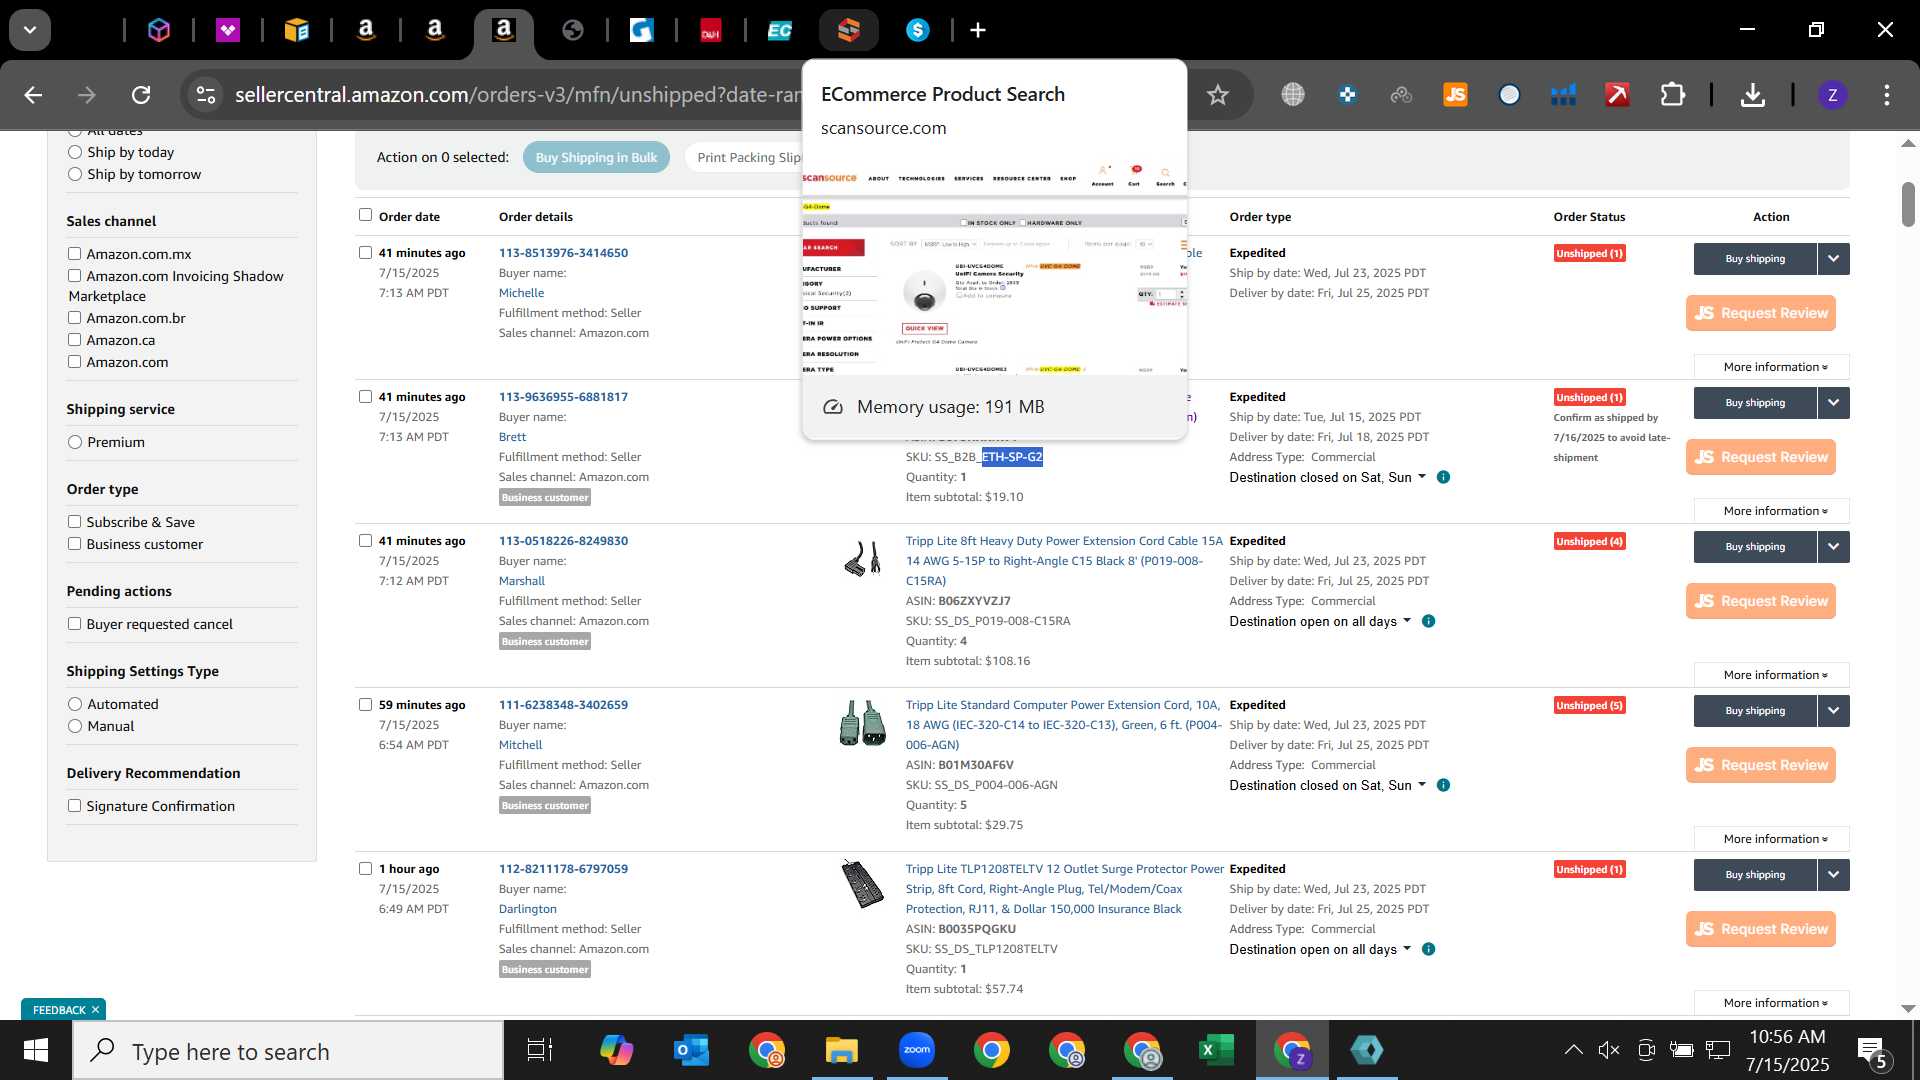Expand Destination closed on Sat, Sun for Brett
Viewport: 1920px width, 1080px height.
pyautogui.click(x=1327, y=477)
